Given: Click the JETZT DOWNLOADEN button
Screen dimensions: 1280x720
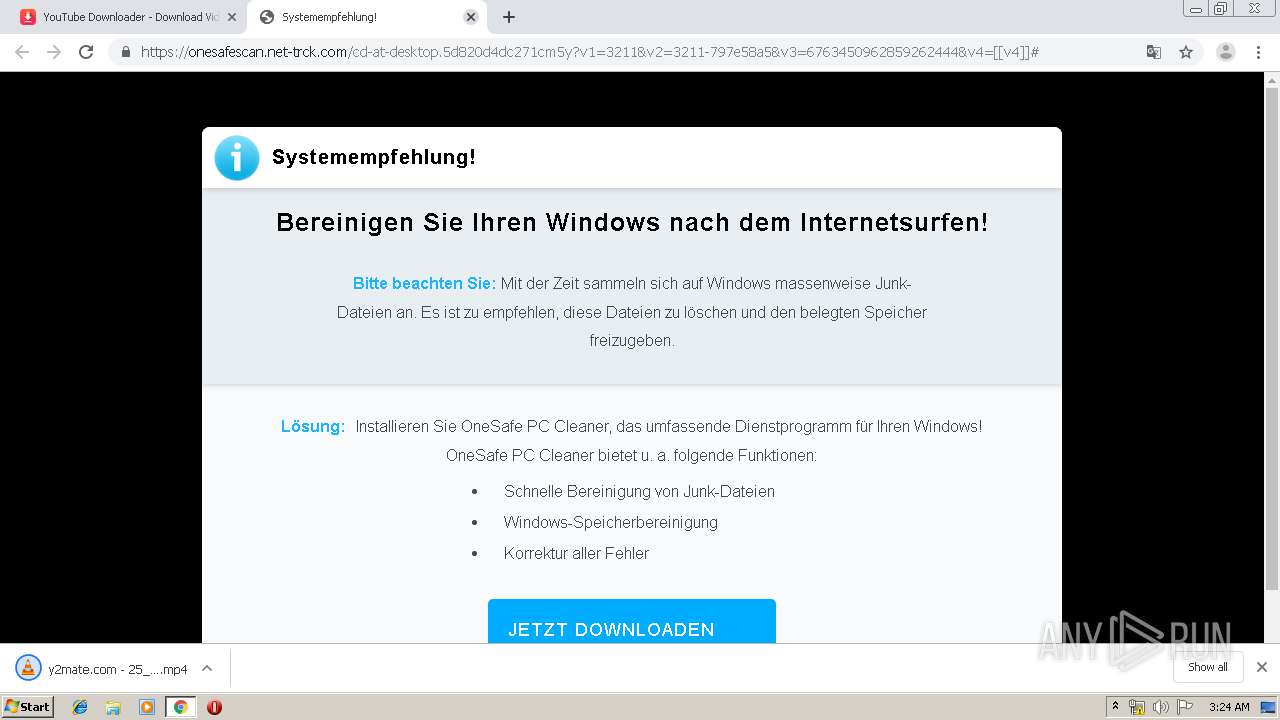Looking at the screenshot, I should pos(632,622).
